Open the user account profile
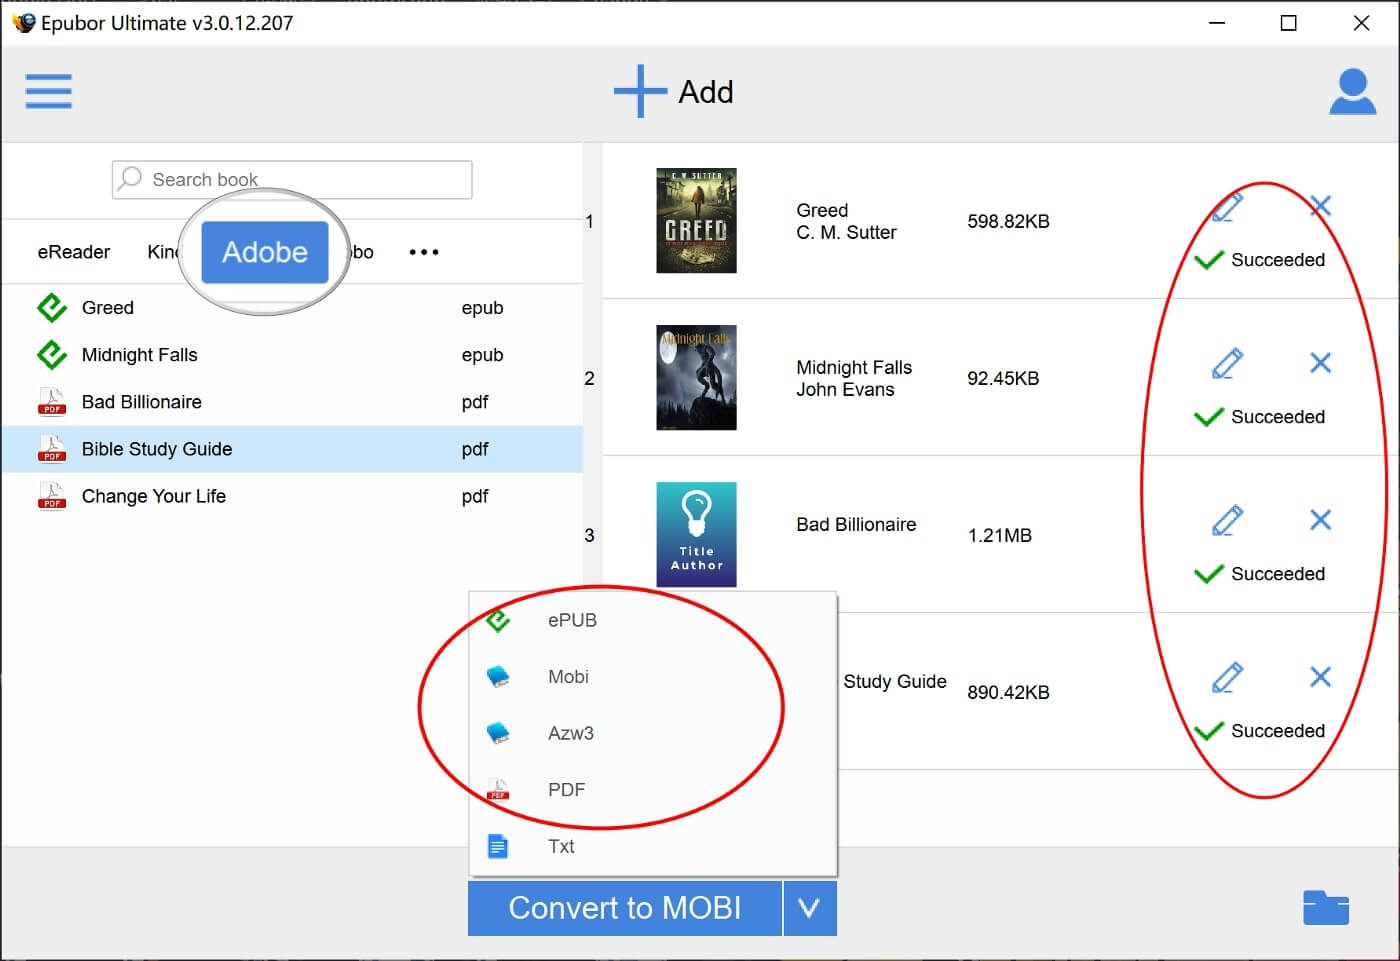This screenshot has height=961, width=1400. tap(1352, 91)
